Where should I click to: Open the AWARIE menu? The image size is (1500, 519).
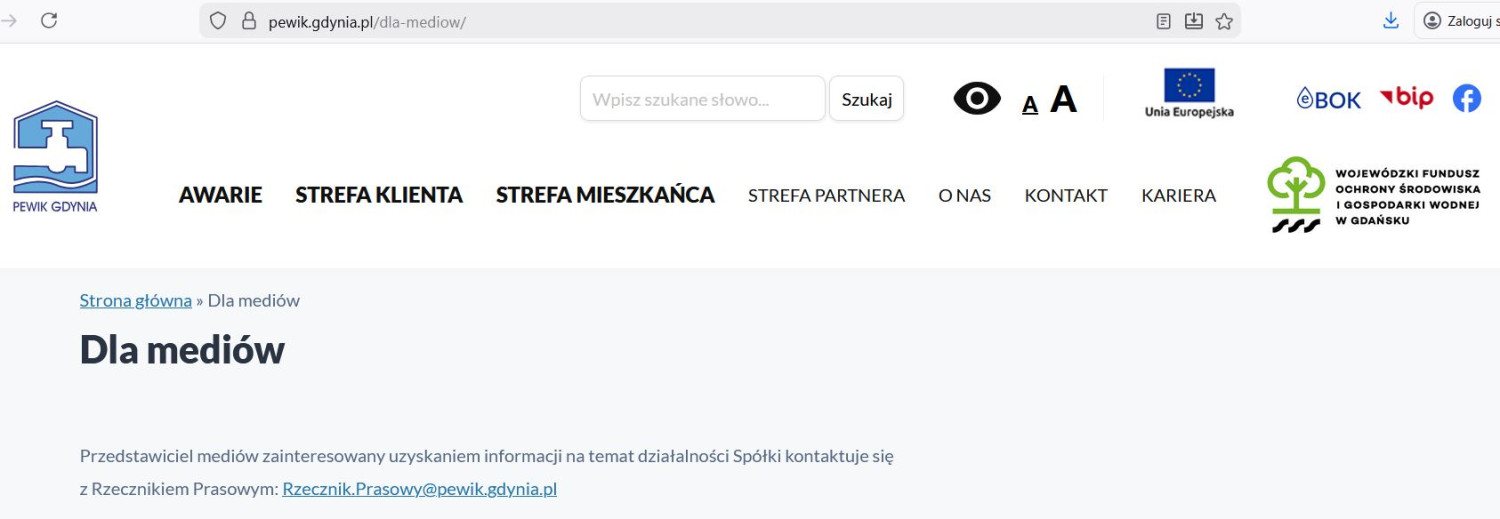tap(220, 195)
